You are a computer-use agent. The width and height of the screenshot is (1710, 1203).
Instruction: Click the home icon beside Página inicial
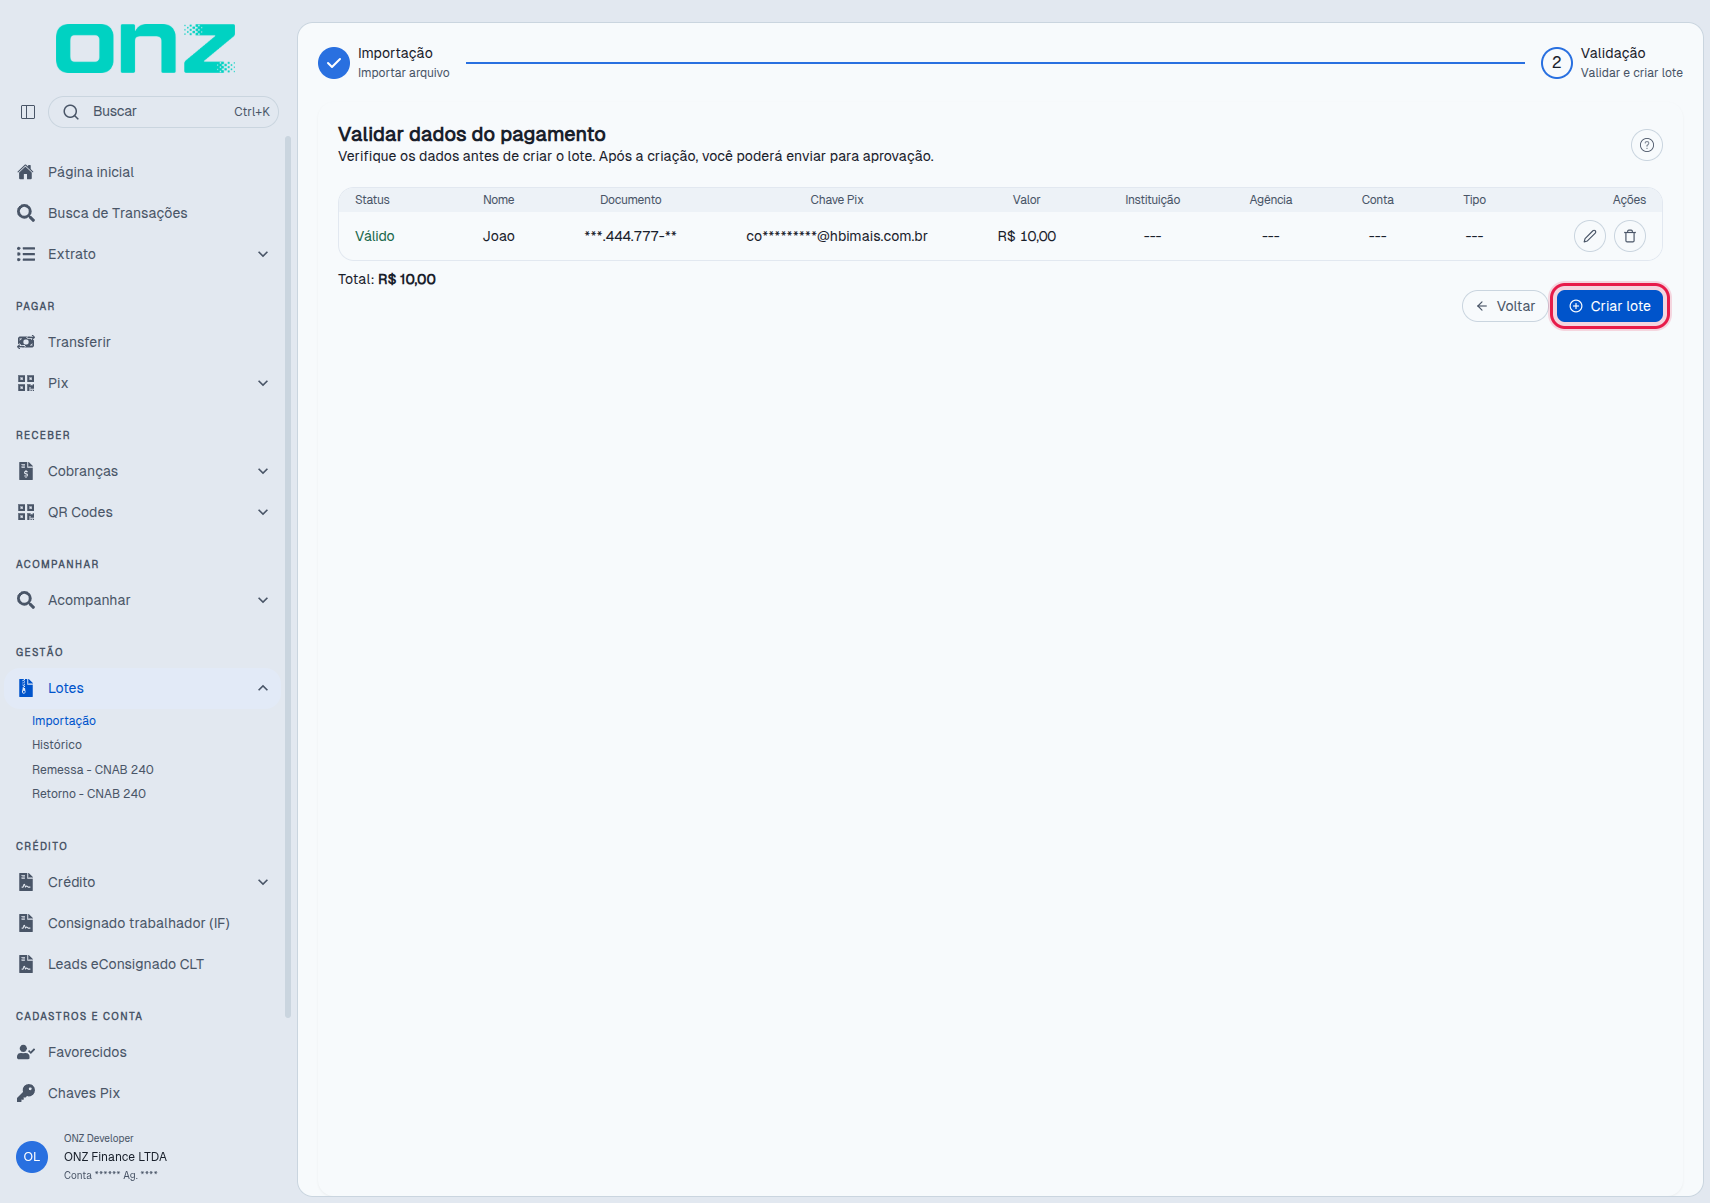click(26, 172)
